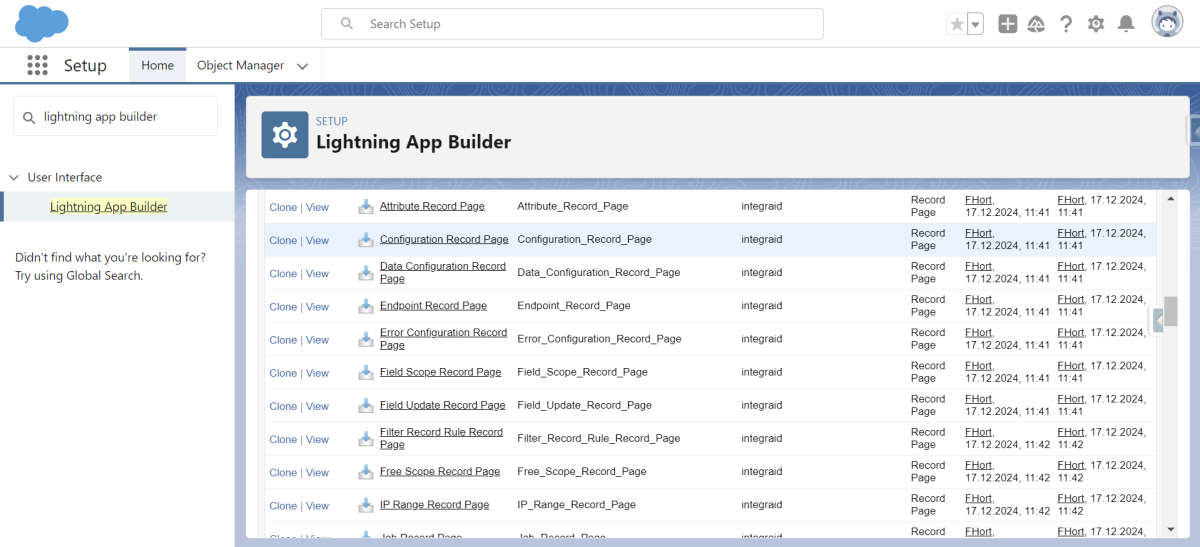Clone the IP Range Record Page

click(283, 505)
